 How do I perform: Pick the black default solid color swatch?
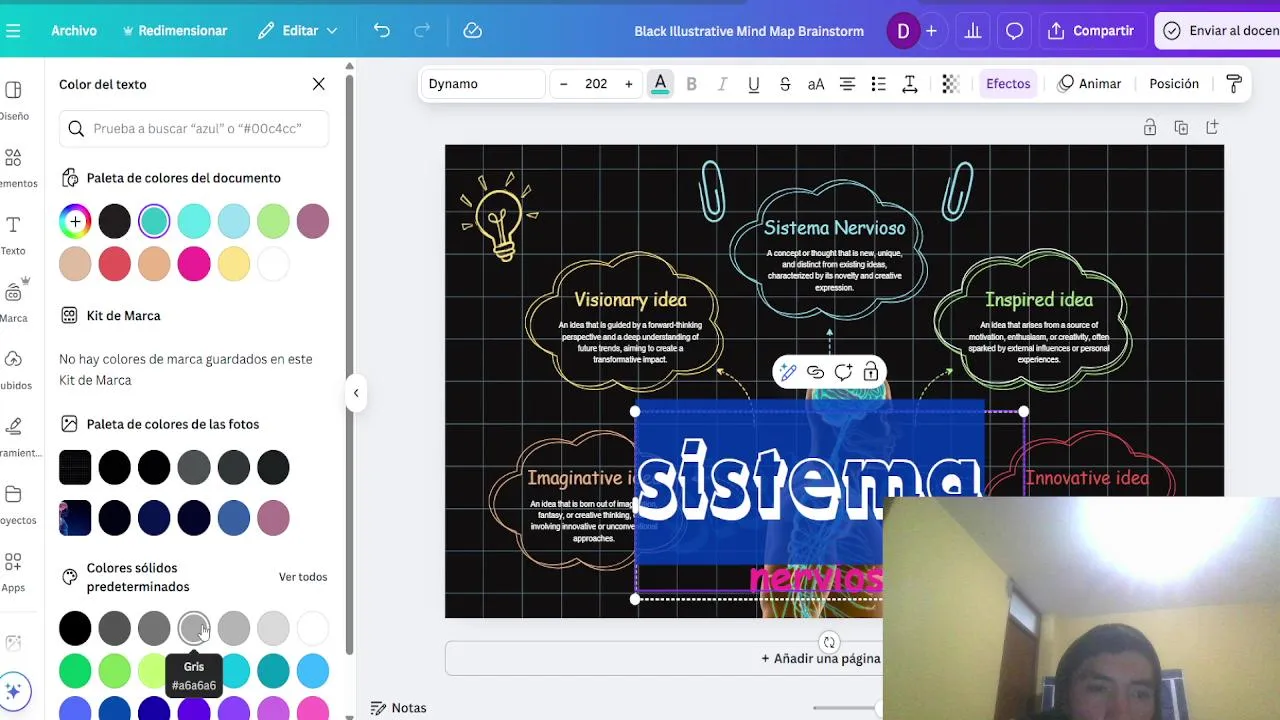(75, 628)
